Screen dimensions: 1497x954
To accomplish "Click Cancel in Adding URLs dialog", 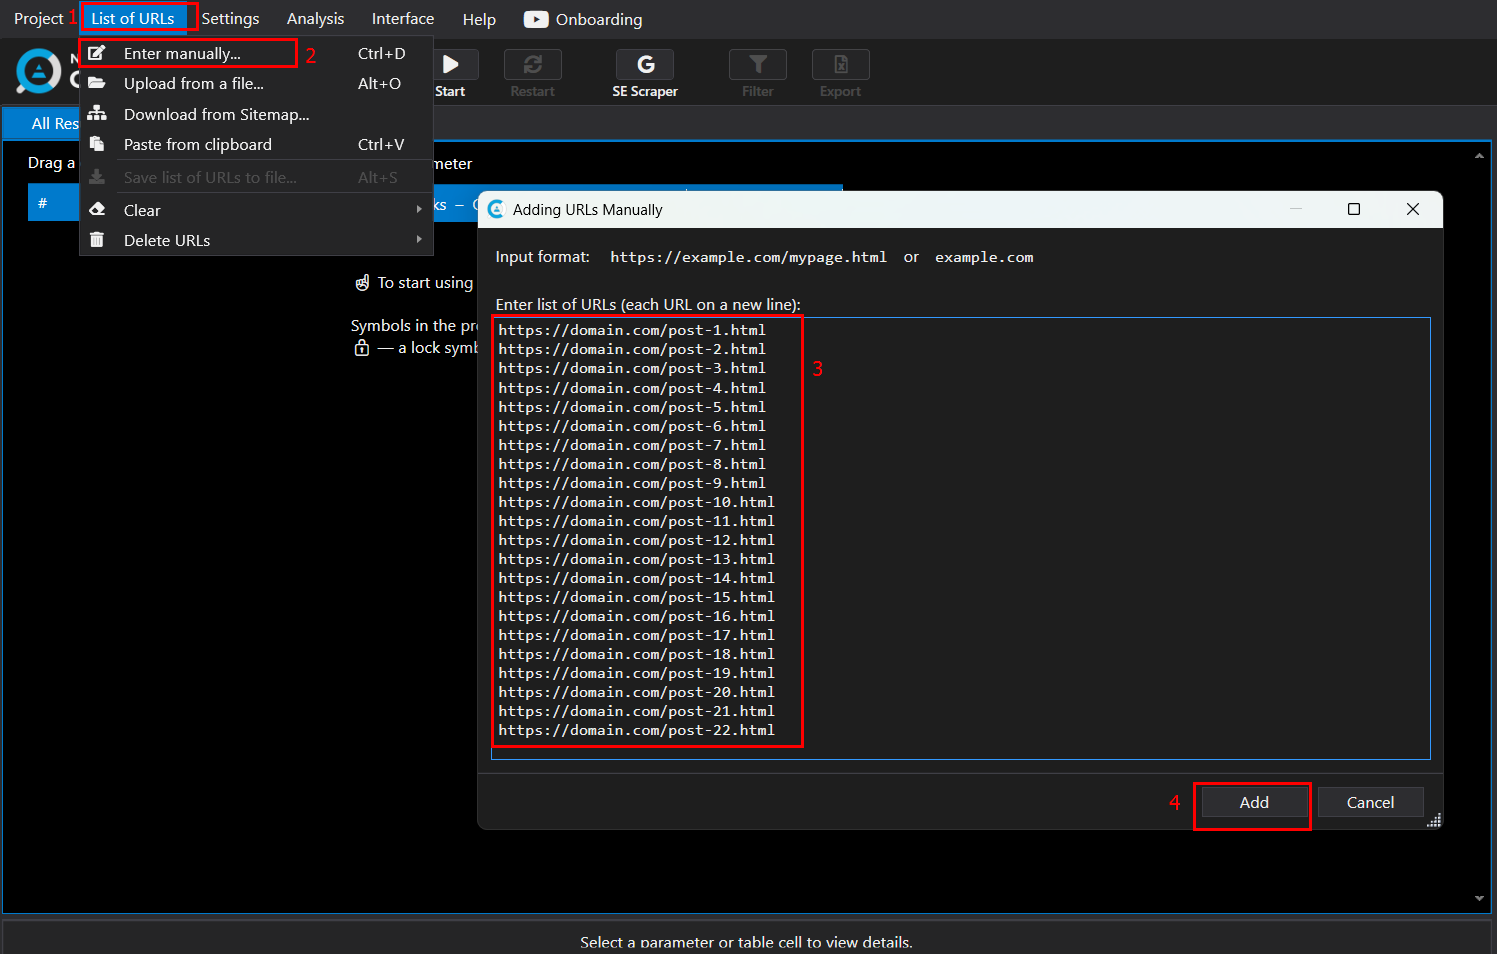I will 1369,802.
